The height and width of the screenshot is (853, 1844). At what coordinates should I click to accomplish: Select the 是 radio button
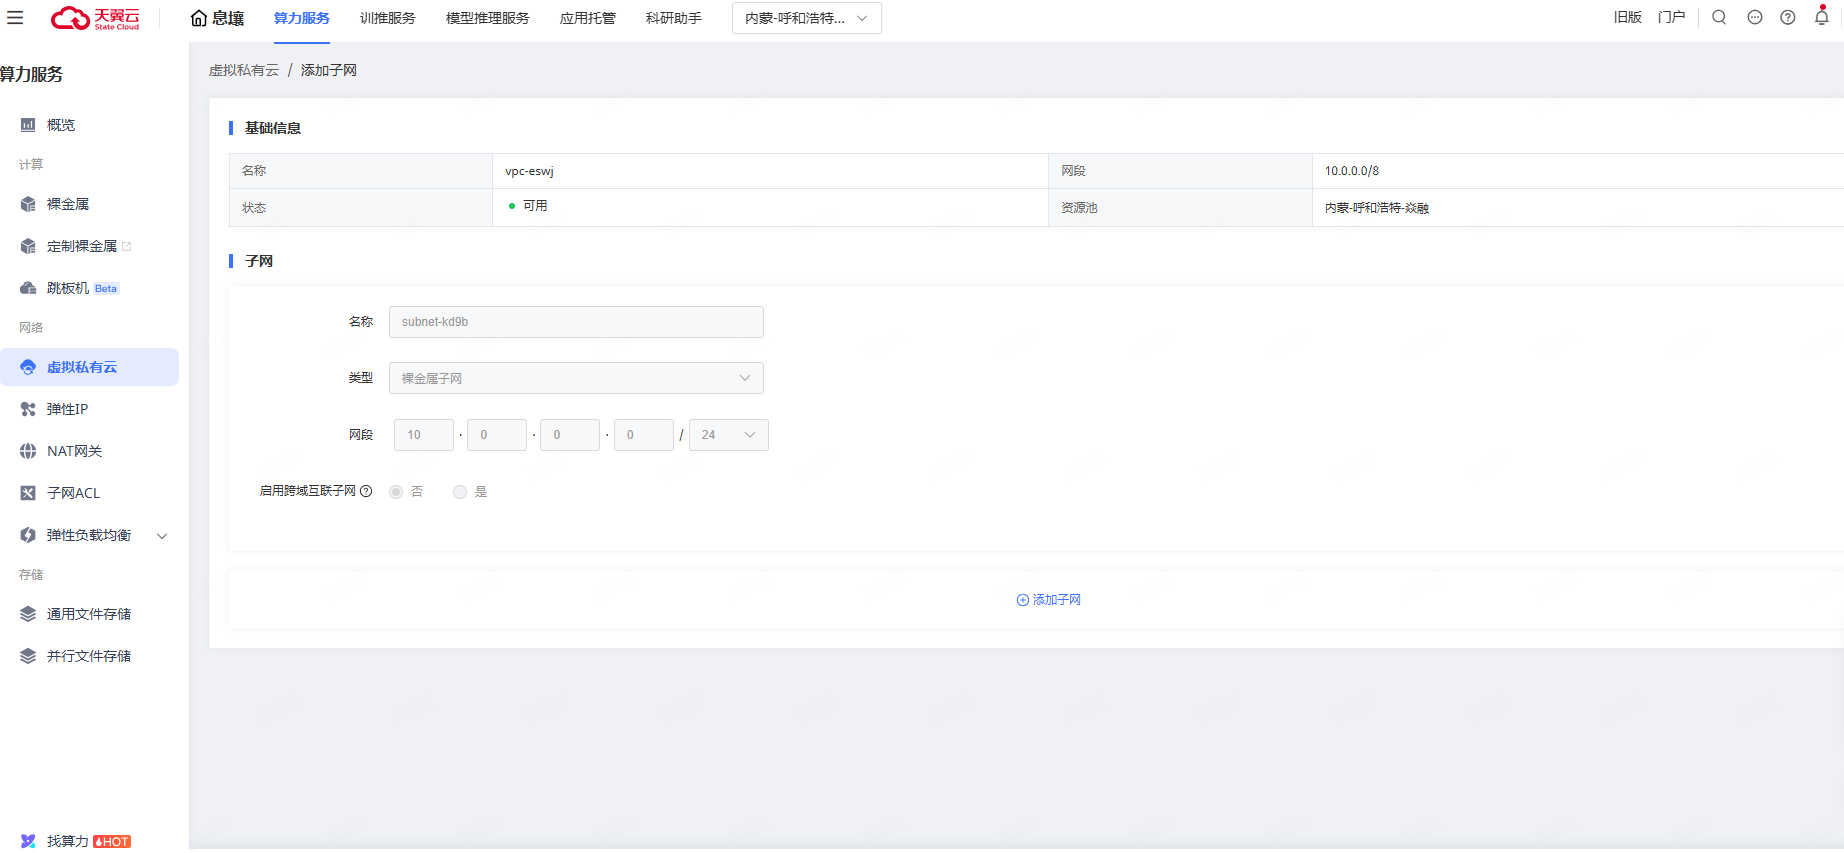[460, 492]
